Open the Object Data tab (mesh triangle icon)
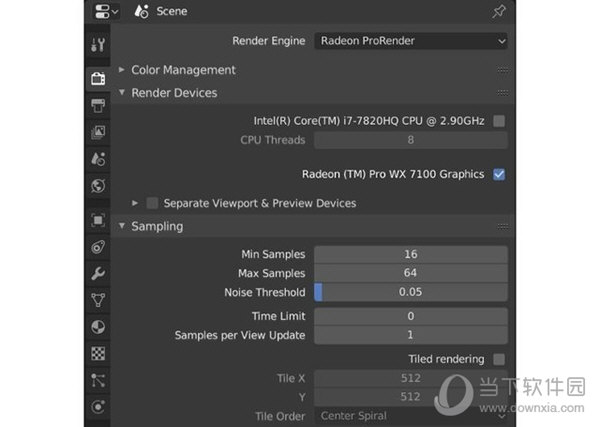 (x=98, y=300)
